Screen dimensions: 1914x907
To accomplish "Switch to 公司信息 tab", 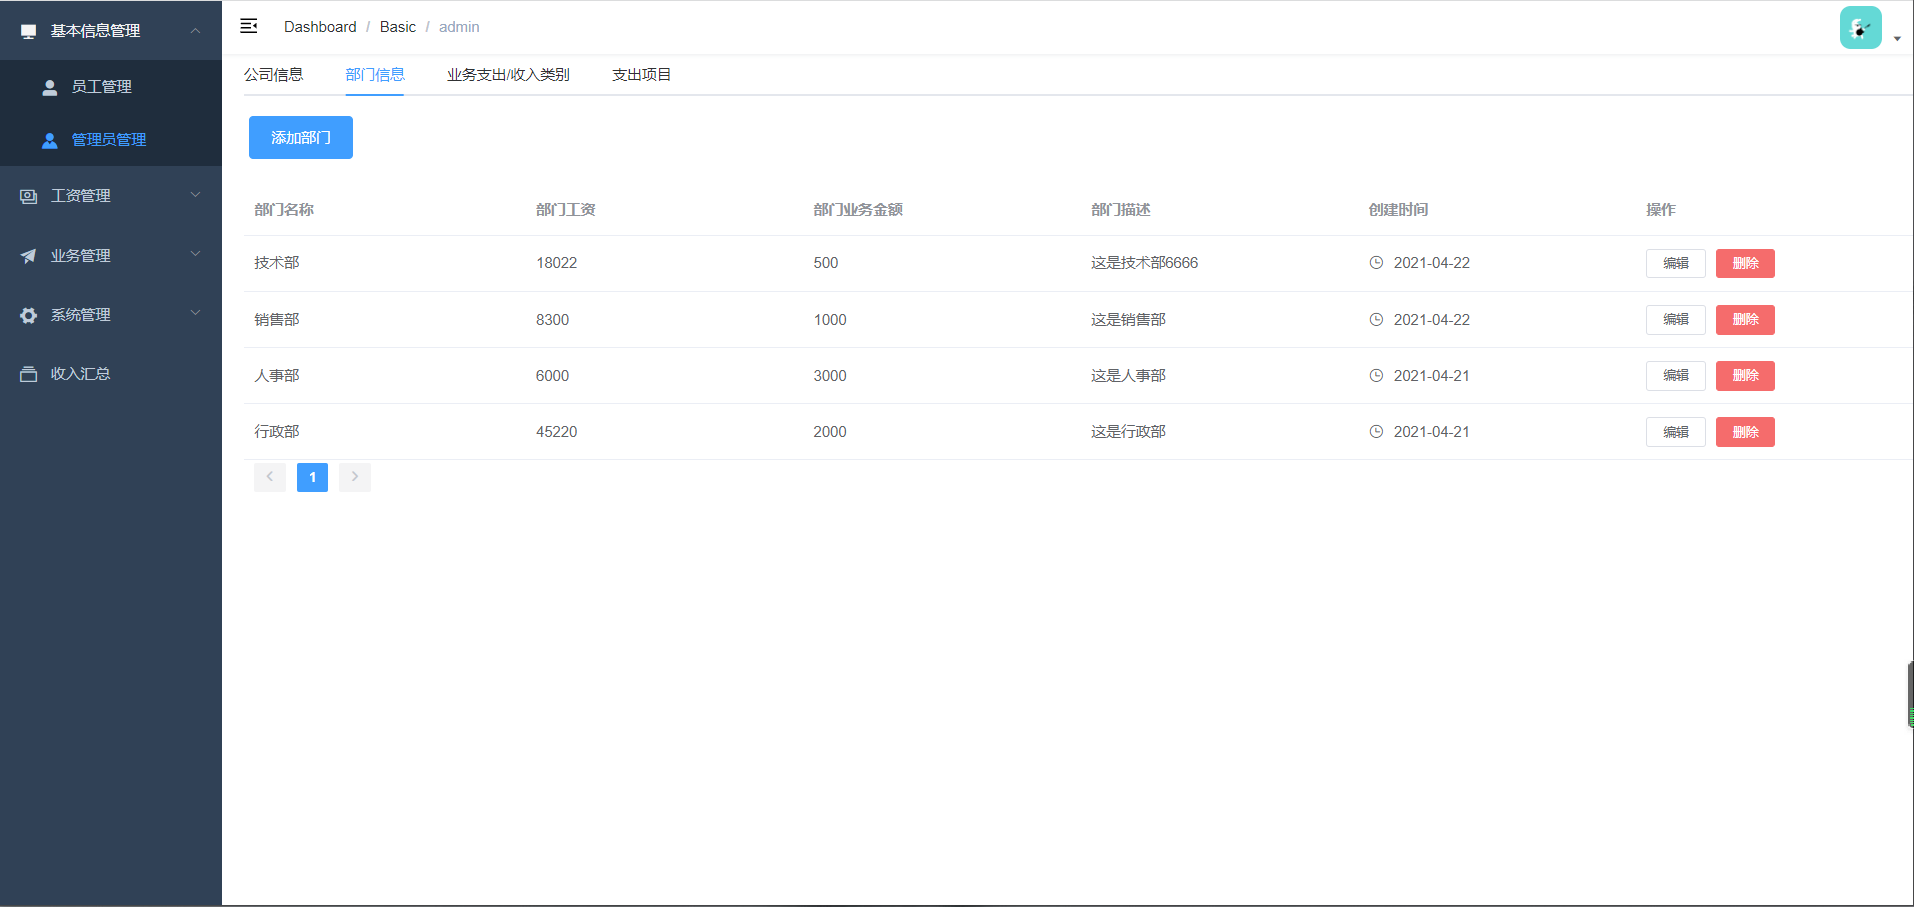I will coord(273,75).
